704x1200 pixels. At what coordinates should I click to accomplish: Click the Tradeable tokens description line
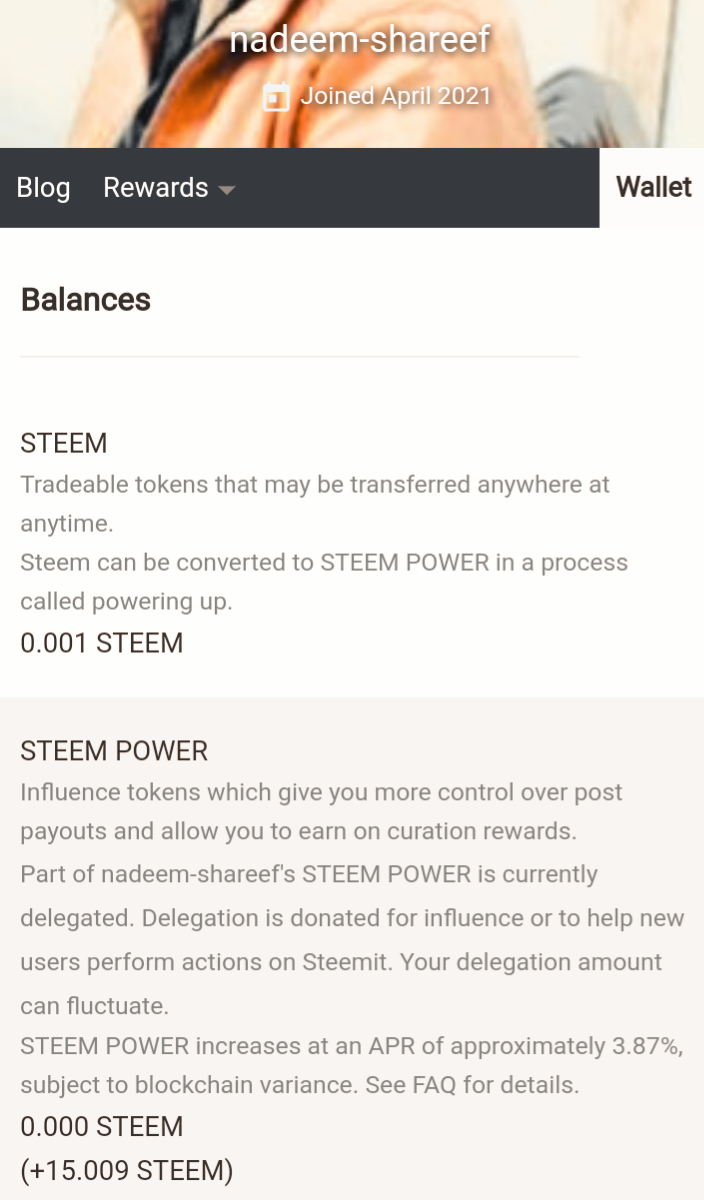point(315,485)
